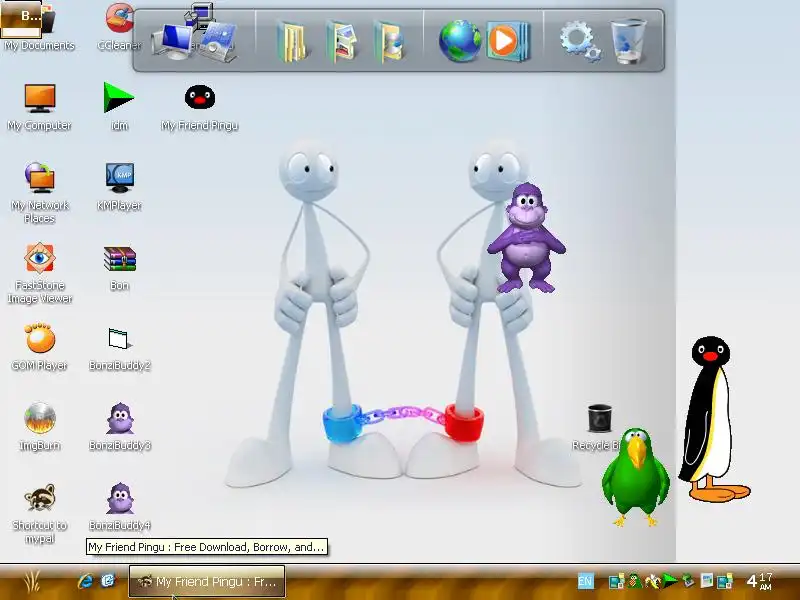The height and width of the screenshot is (600, 800).
Task: Click the taskbar clock showing 4:17 AM
Action: (759, 581)
